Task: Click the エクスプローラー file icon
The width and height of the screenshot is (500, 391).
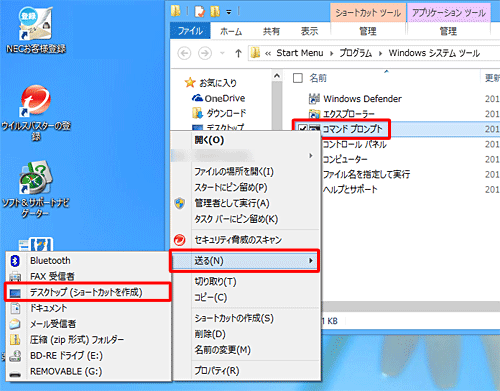Action: (314, 114)
